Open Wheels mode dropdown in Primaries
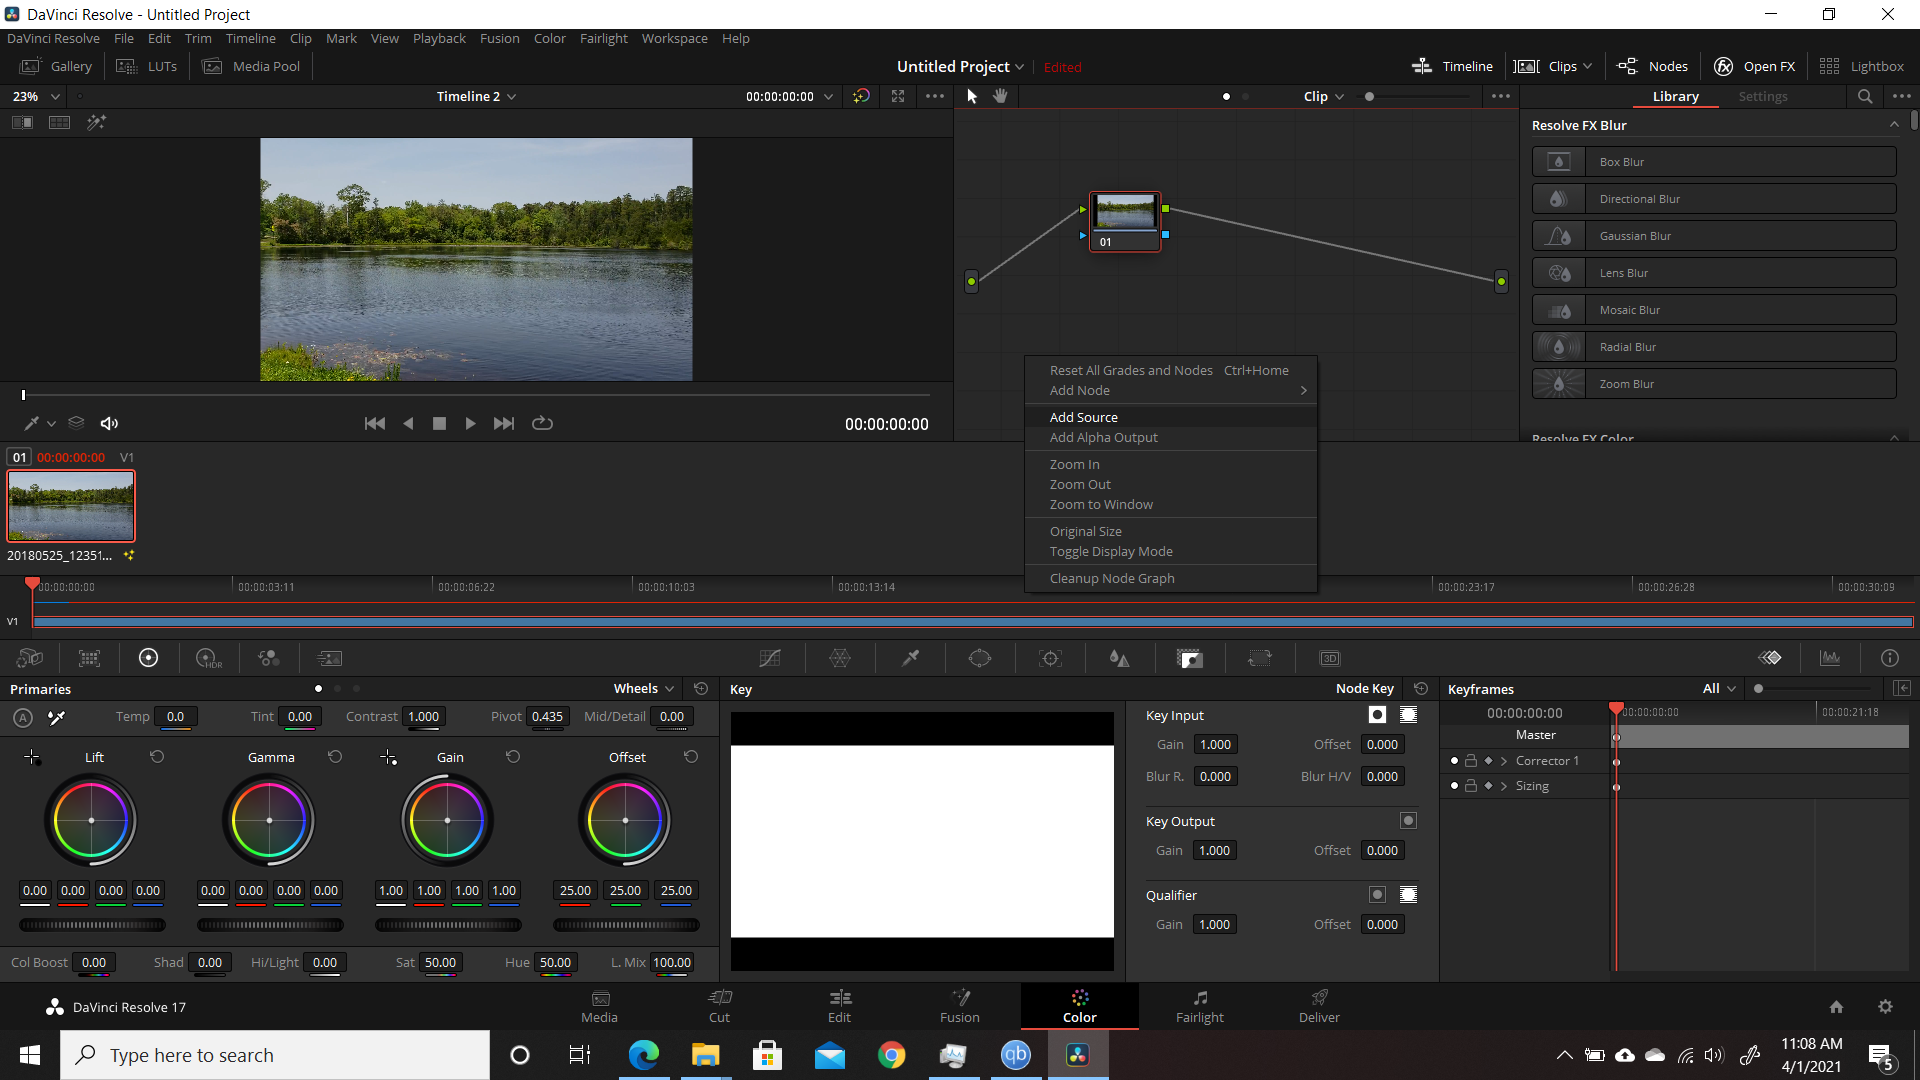Screen dimensions: 1920x1080 pyautogui.click(x=644, y=688)
